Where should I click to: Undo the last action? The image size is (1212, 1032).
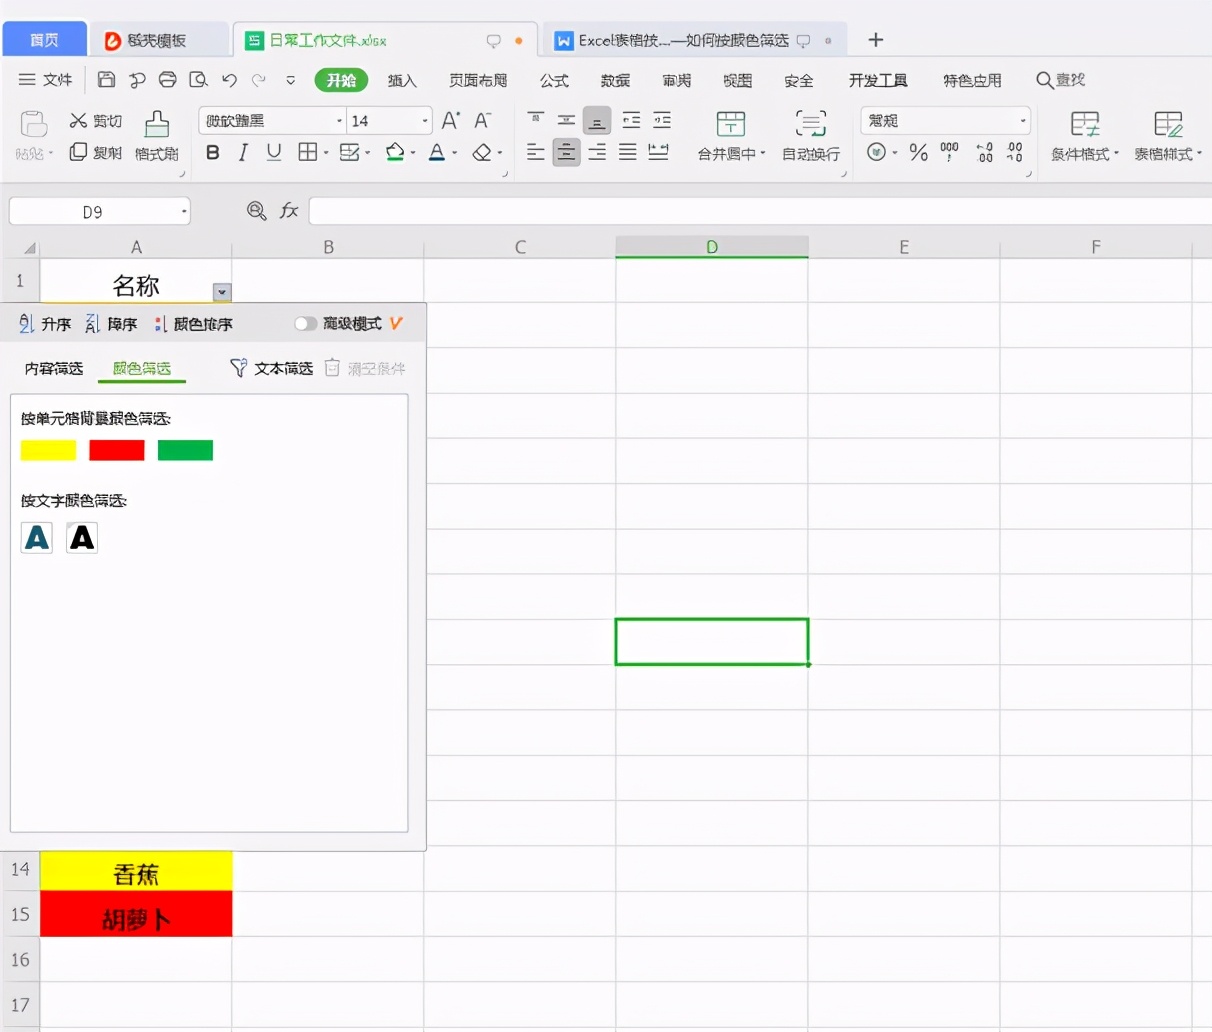pos(229,80)
